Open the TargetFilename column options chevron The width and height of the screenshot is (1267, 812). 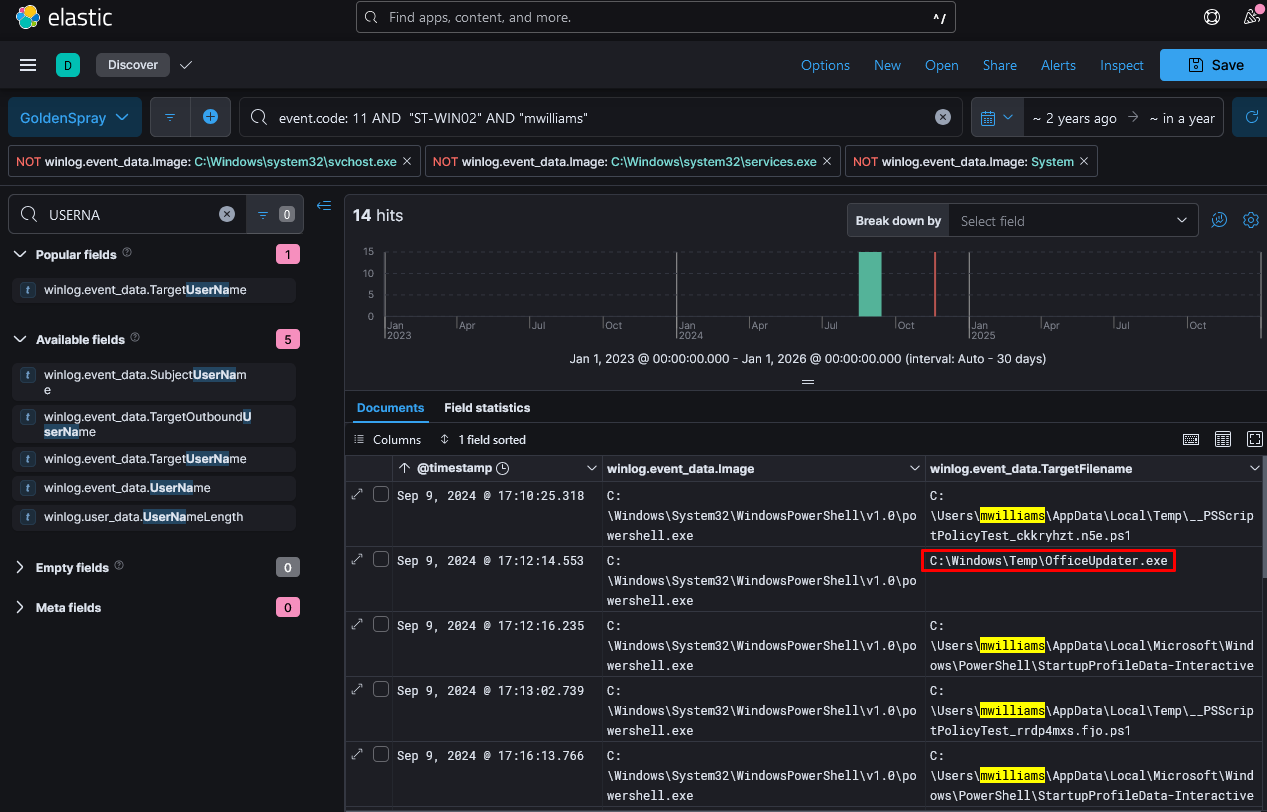click(x=1255, y=468)
